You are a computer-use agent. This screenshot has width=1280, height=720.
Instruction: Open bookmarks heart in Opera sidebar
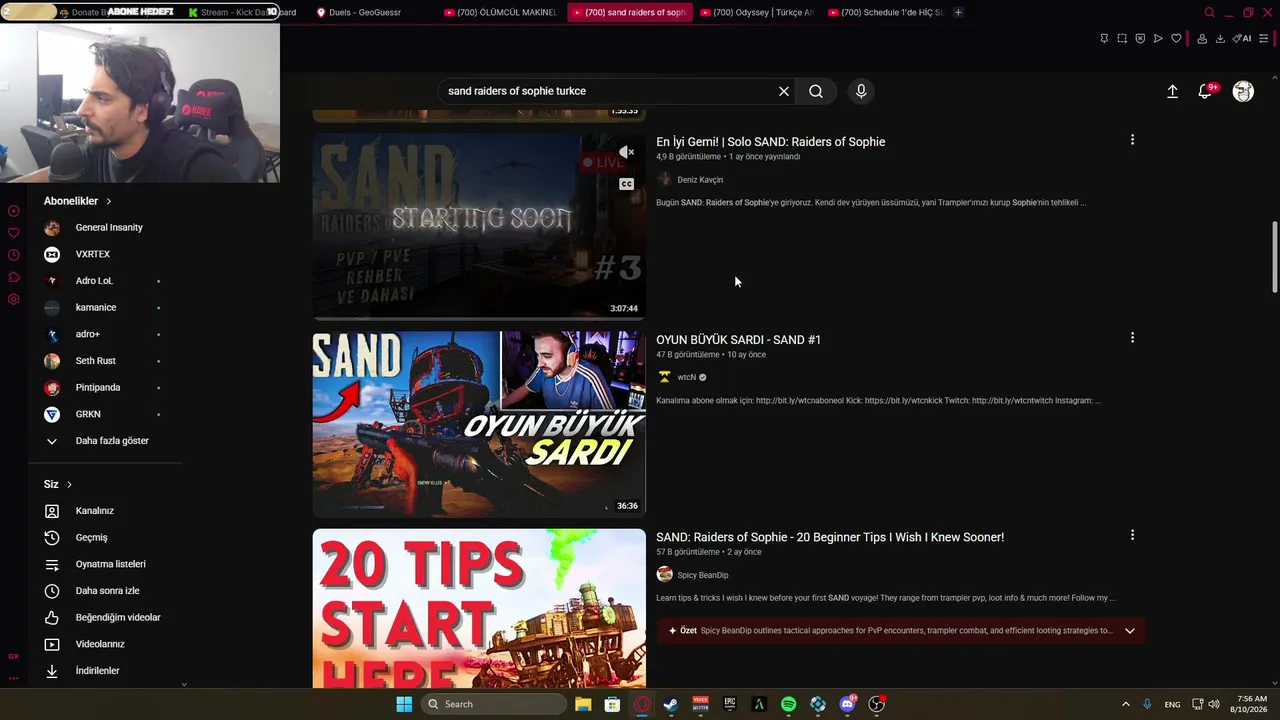(x=14, y=233)
